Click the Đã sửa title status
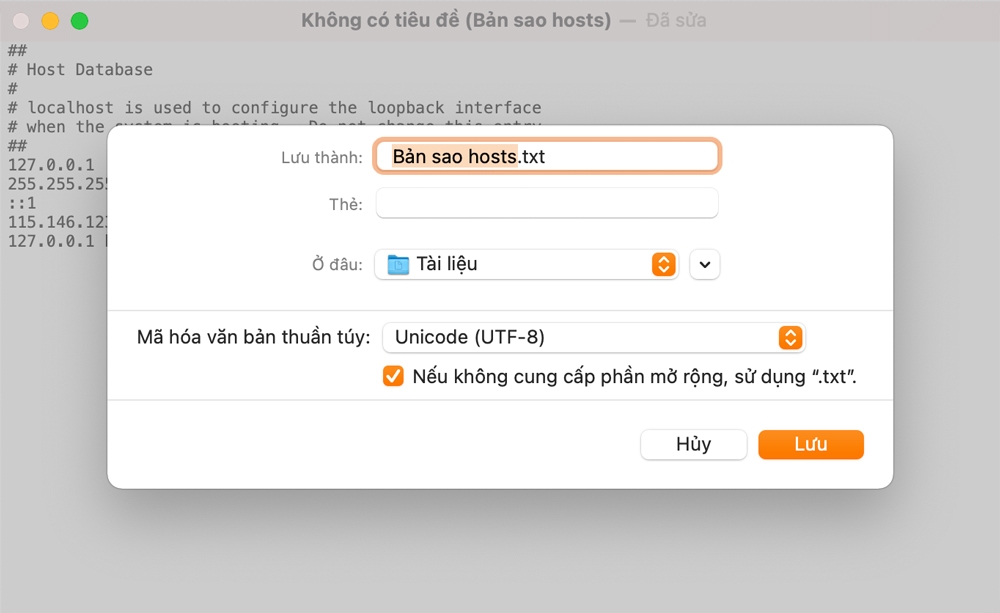Viewport: 1000px width, 613px height. [676, 20]
